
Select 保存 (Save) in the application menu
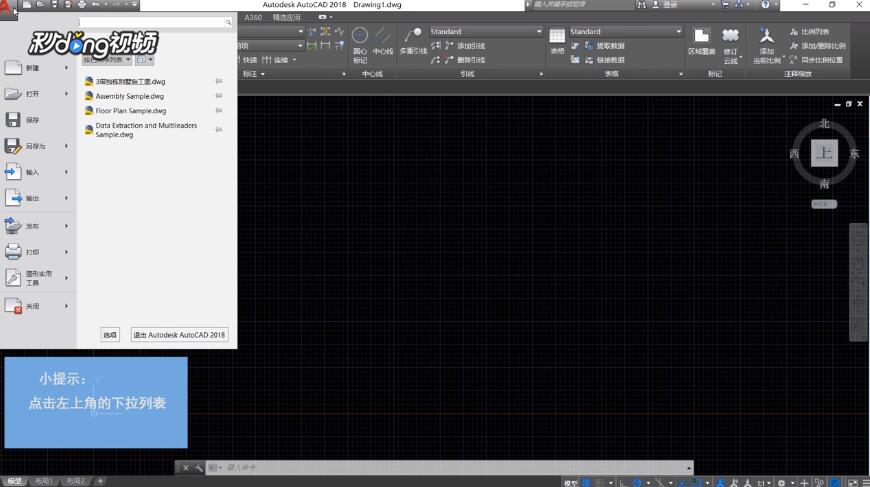(x=38, y=120)
